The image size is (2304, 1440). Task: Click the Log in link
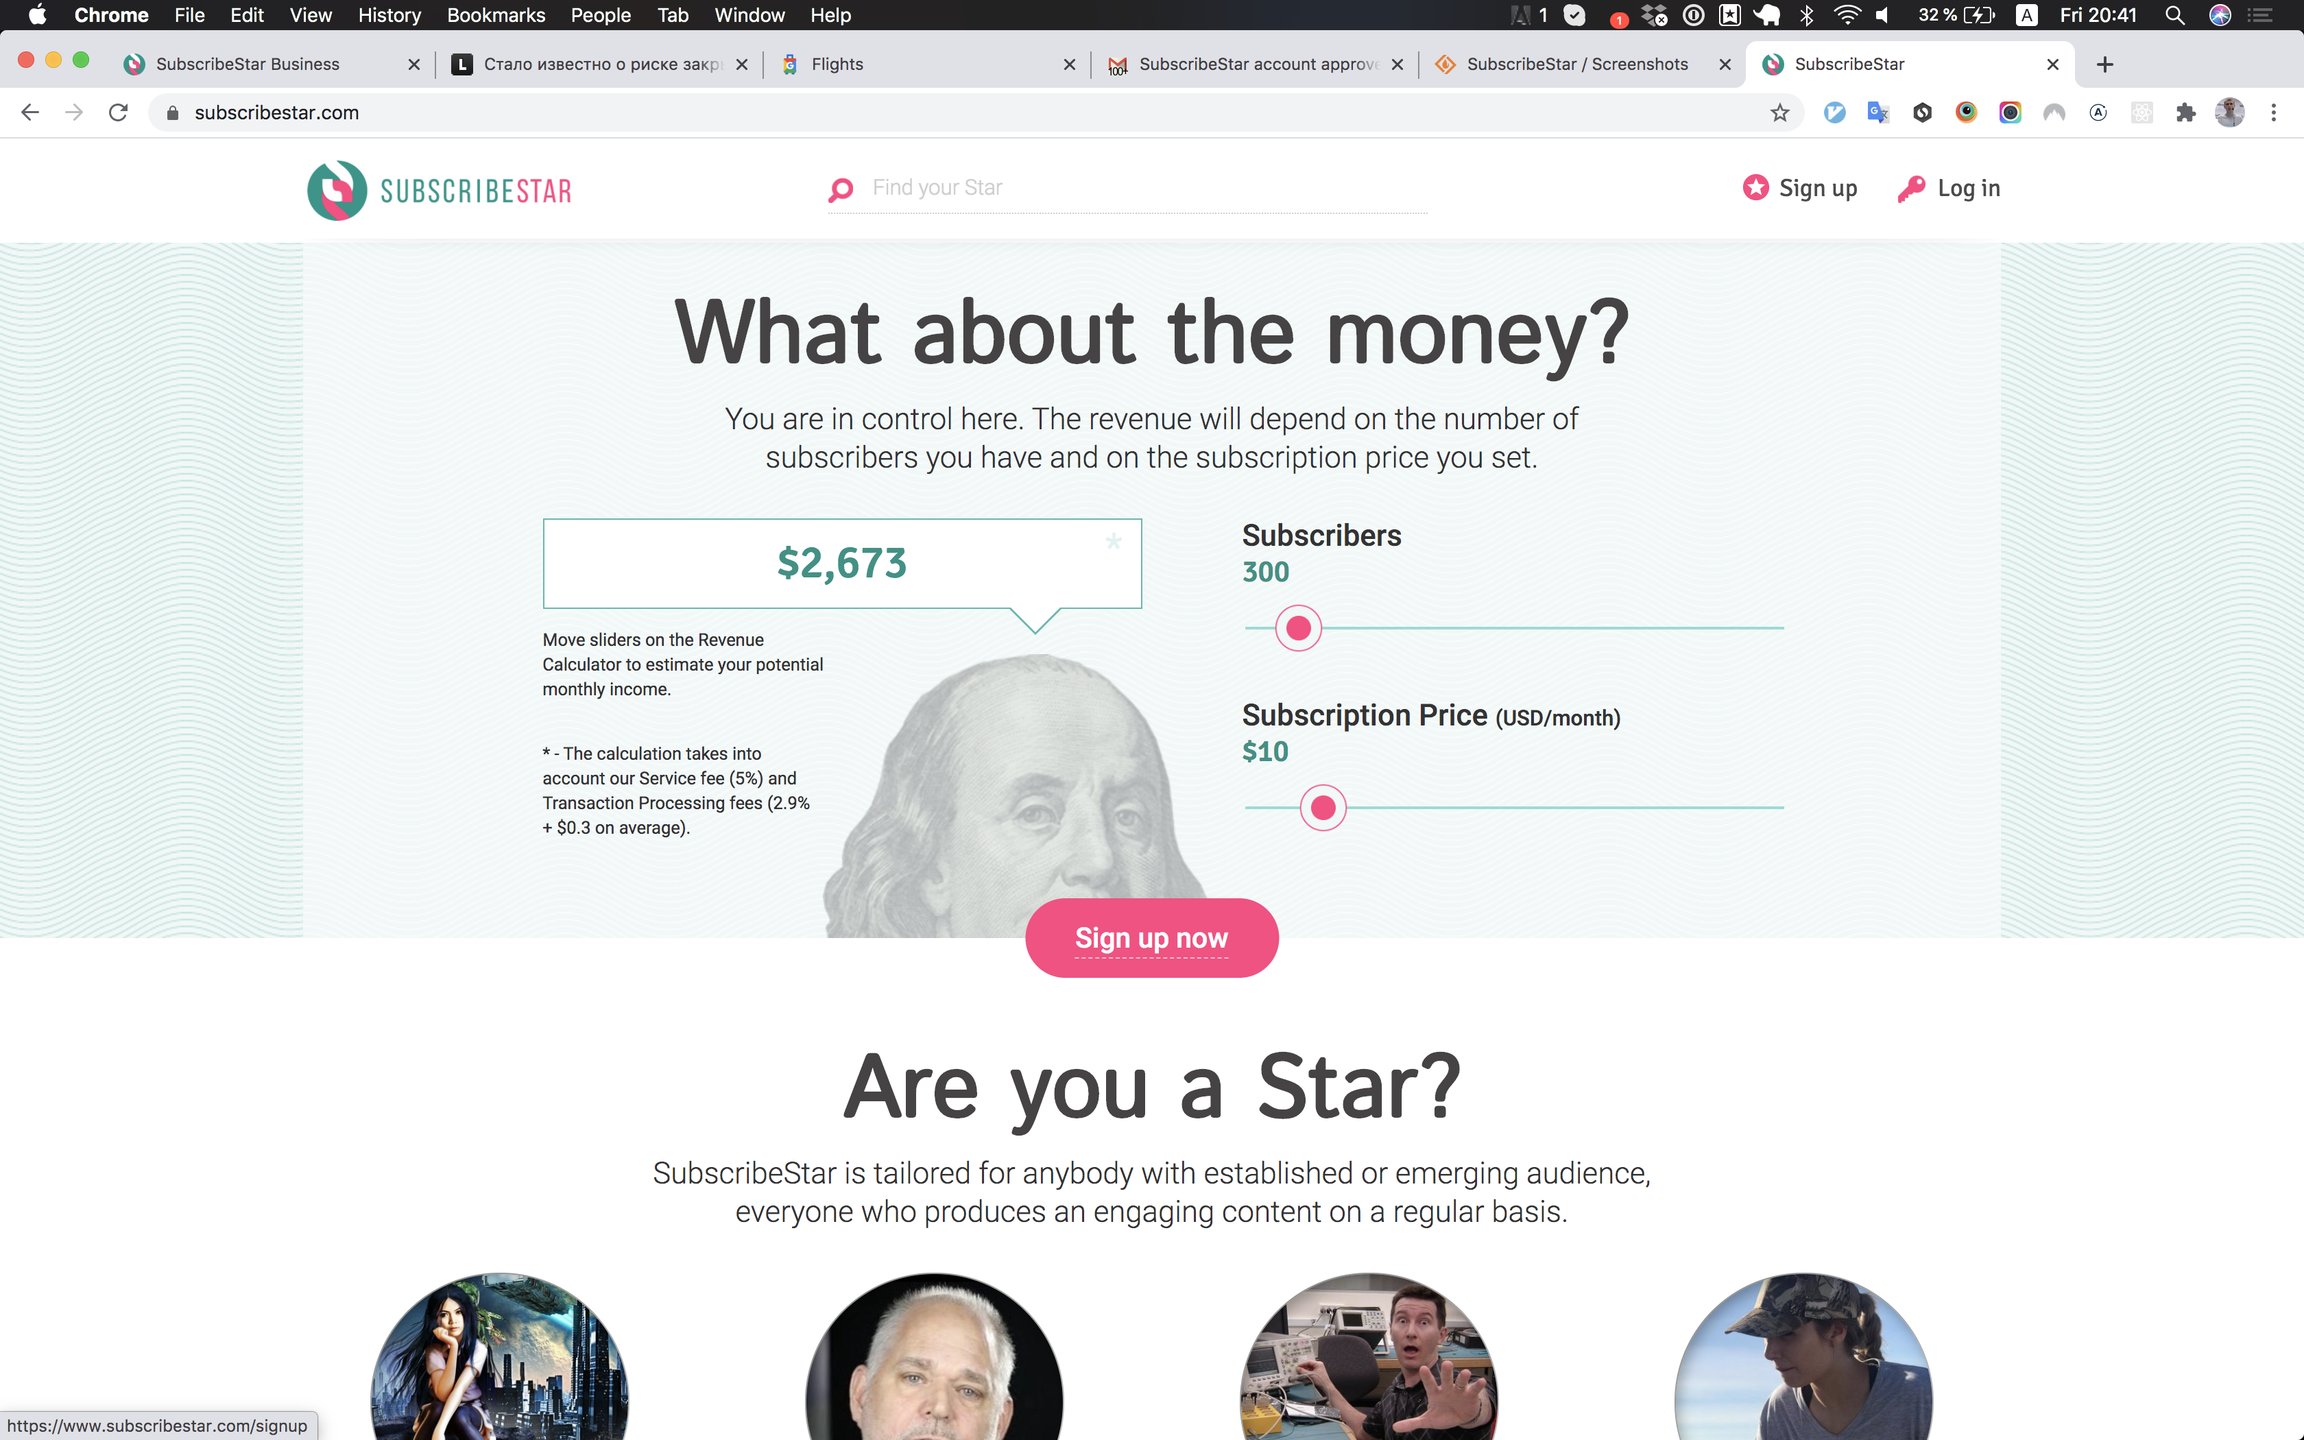[1949, 188]
